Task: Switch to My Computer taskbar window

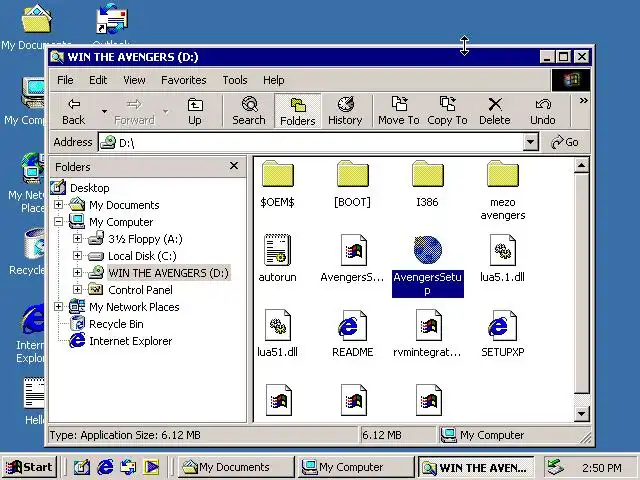Action: (355, 467)
